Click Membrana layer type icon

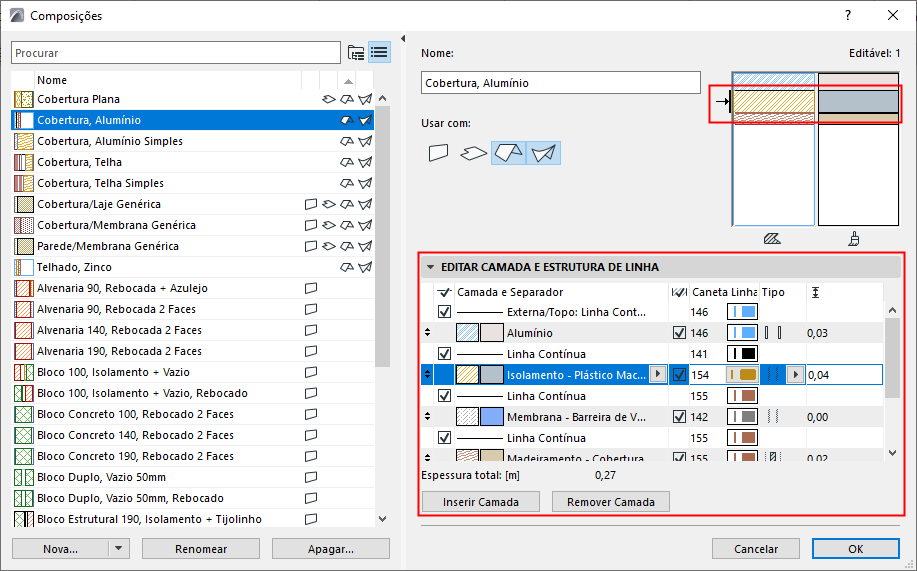[x=773, y=417]
